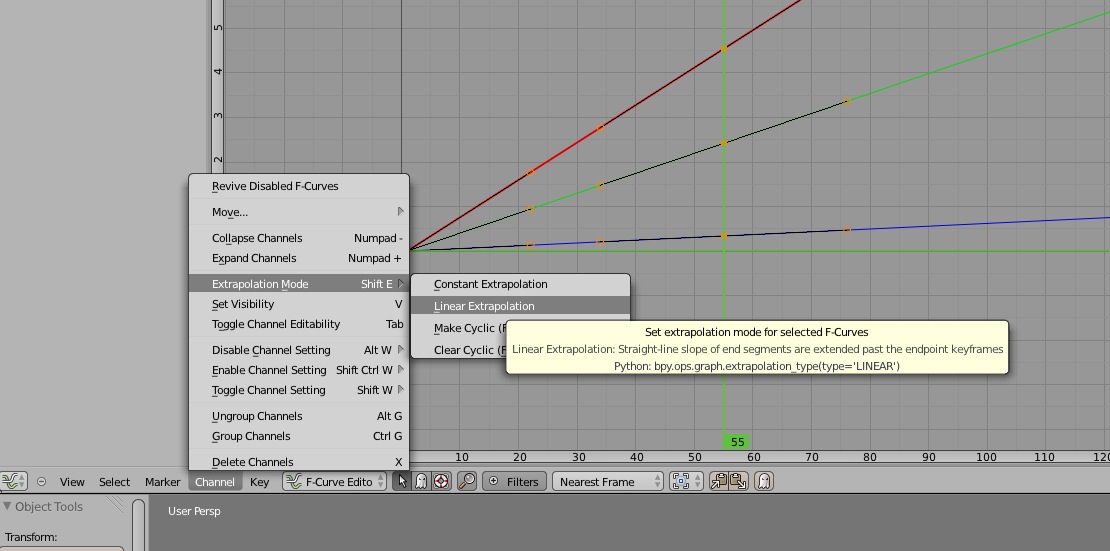Open the View menu
1110x551 pixels.
pyautogui.click(x=72, y=482)
